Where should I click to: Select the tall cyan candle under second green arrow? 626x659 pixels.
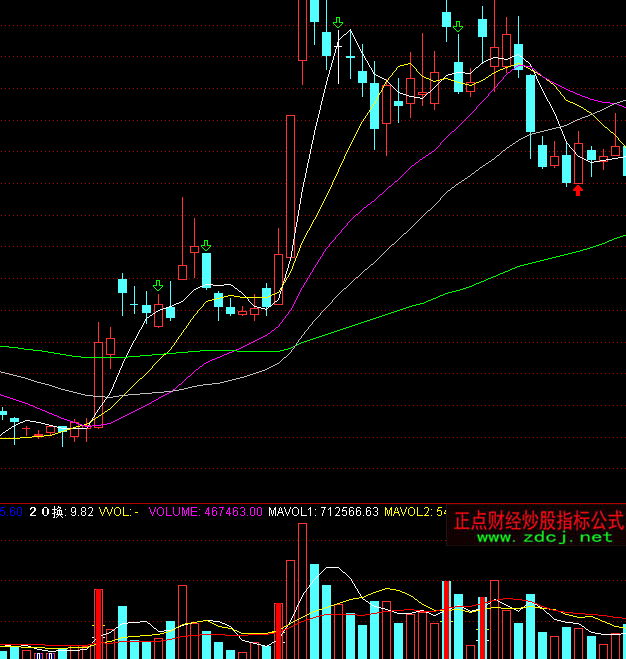coord(207,270)
